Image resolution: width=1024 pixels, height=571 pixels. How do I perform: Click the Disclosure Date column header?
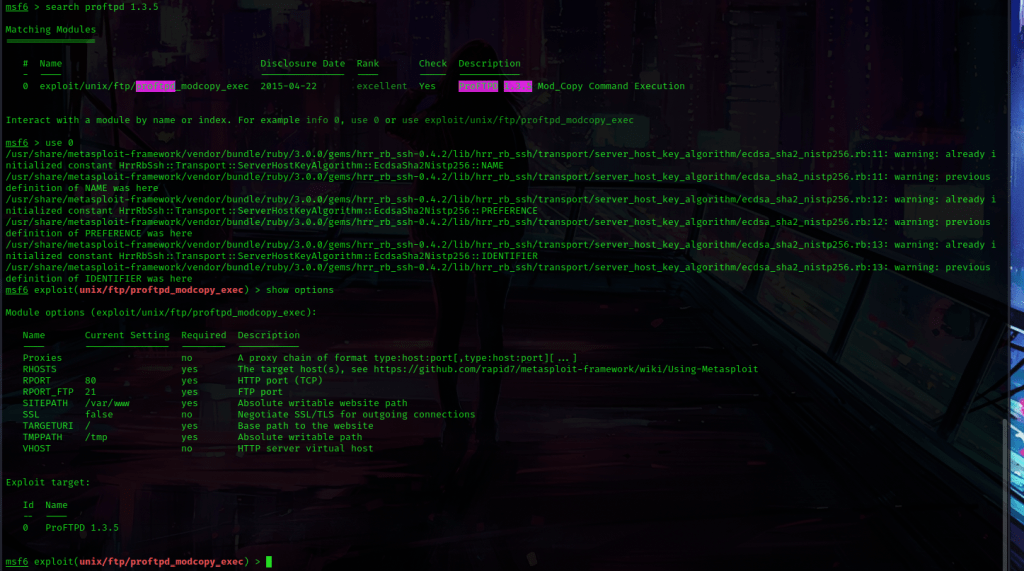click(302, 64)
